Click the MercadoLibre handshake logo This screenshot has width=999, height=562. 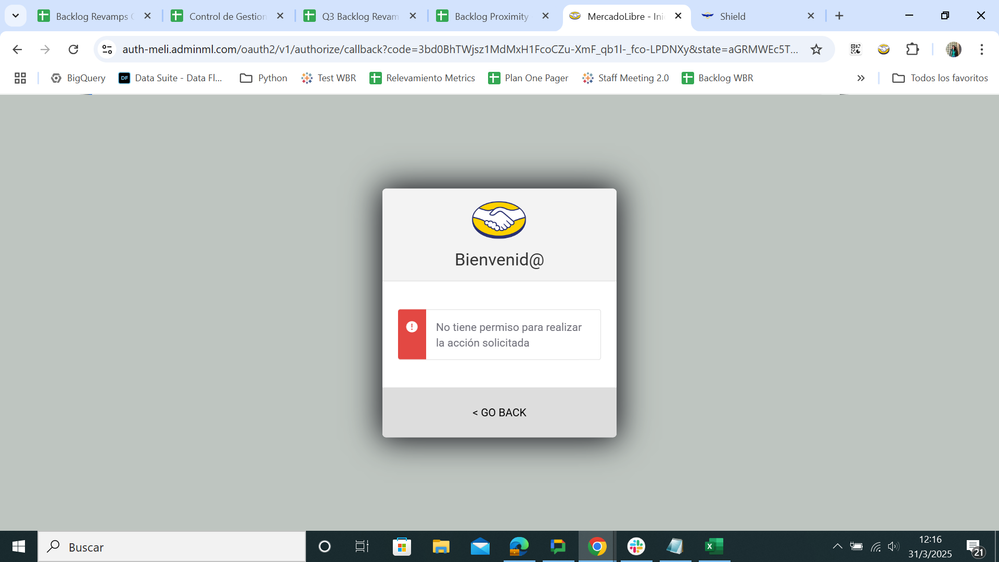(499, 220)
